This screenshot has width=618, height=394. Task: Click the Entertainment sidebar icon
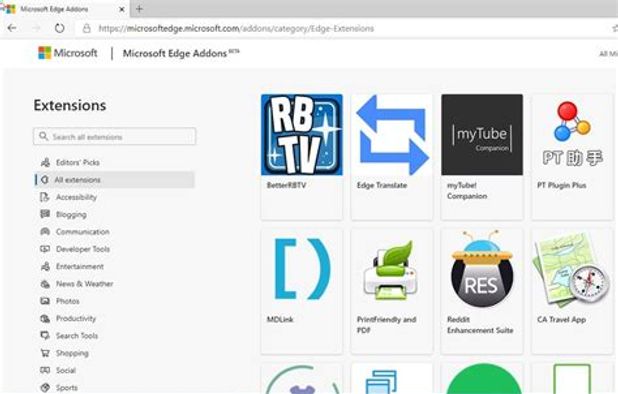click(45, 266)
